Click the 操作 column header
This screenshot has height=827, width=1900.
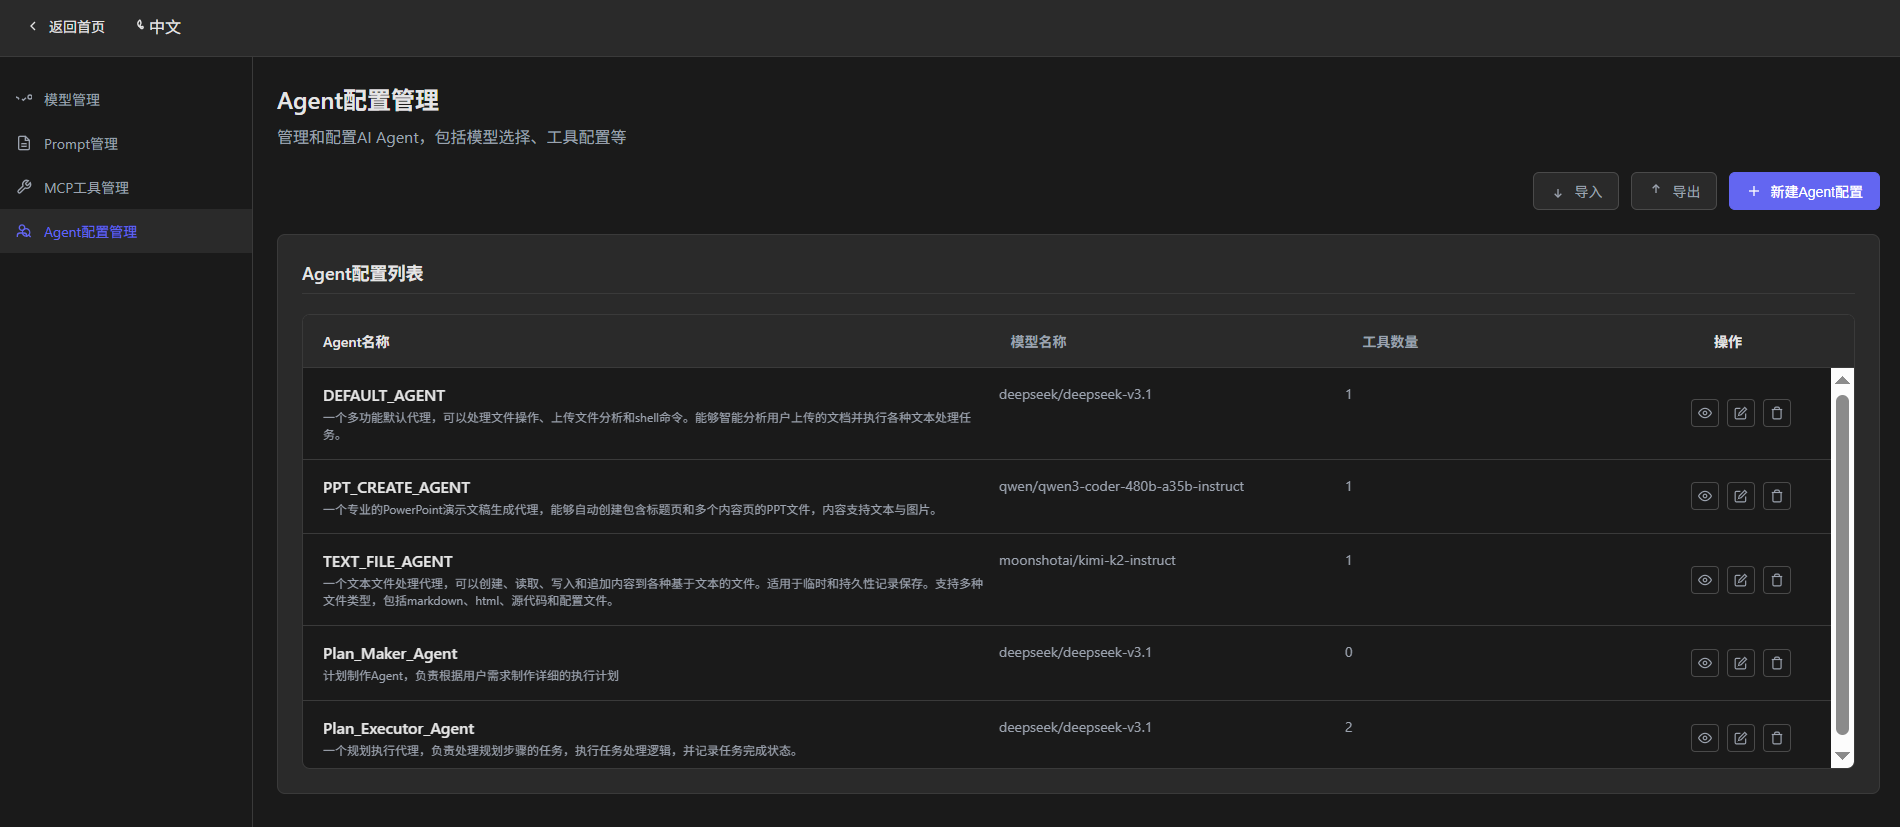coord(1728,342)
